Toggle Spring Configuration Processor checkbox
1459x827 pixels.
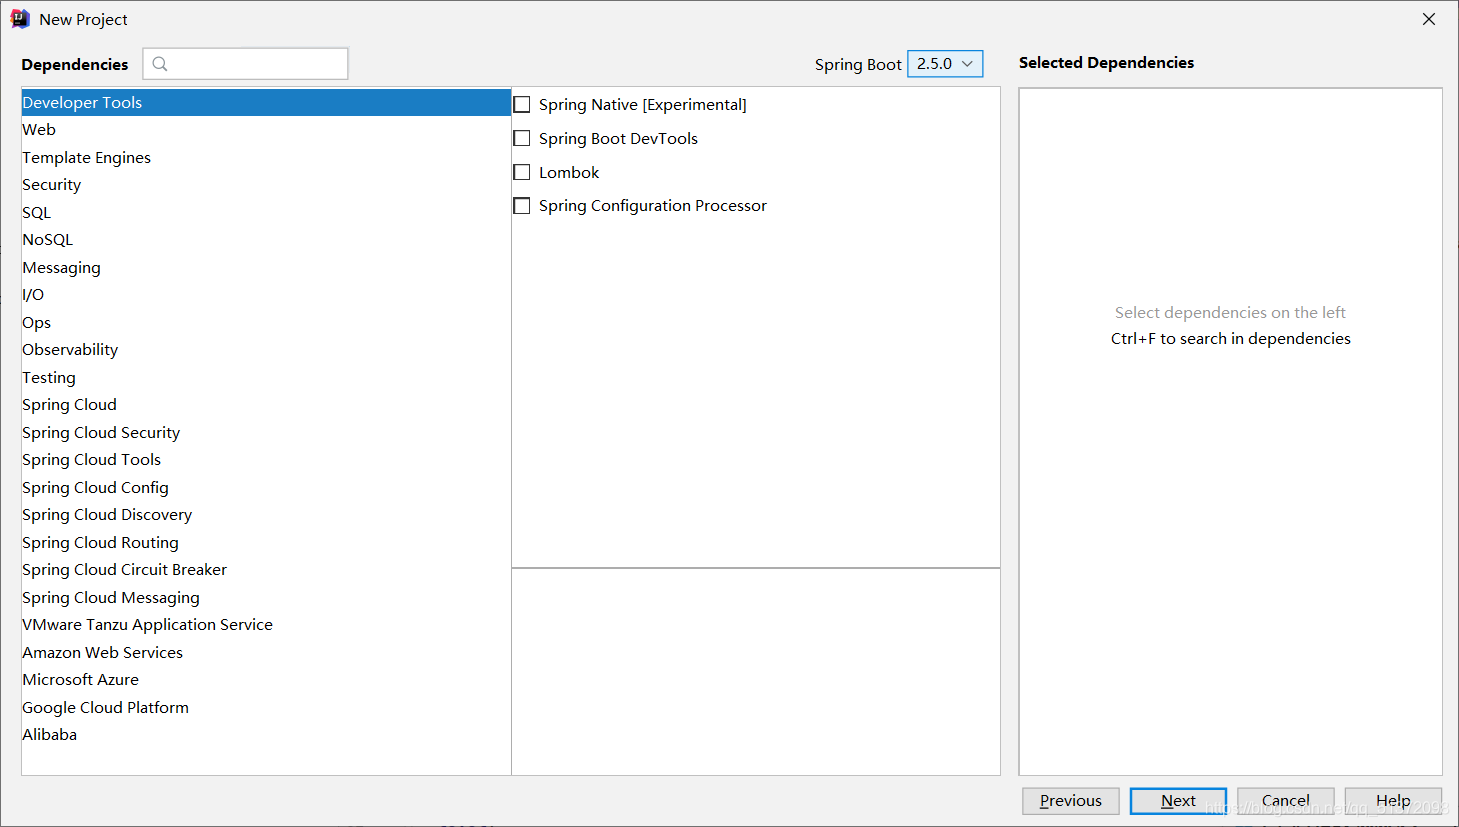(522, 206)
